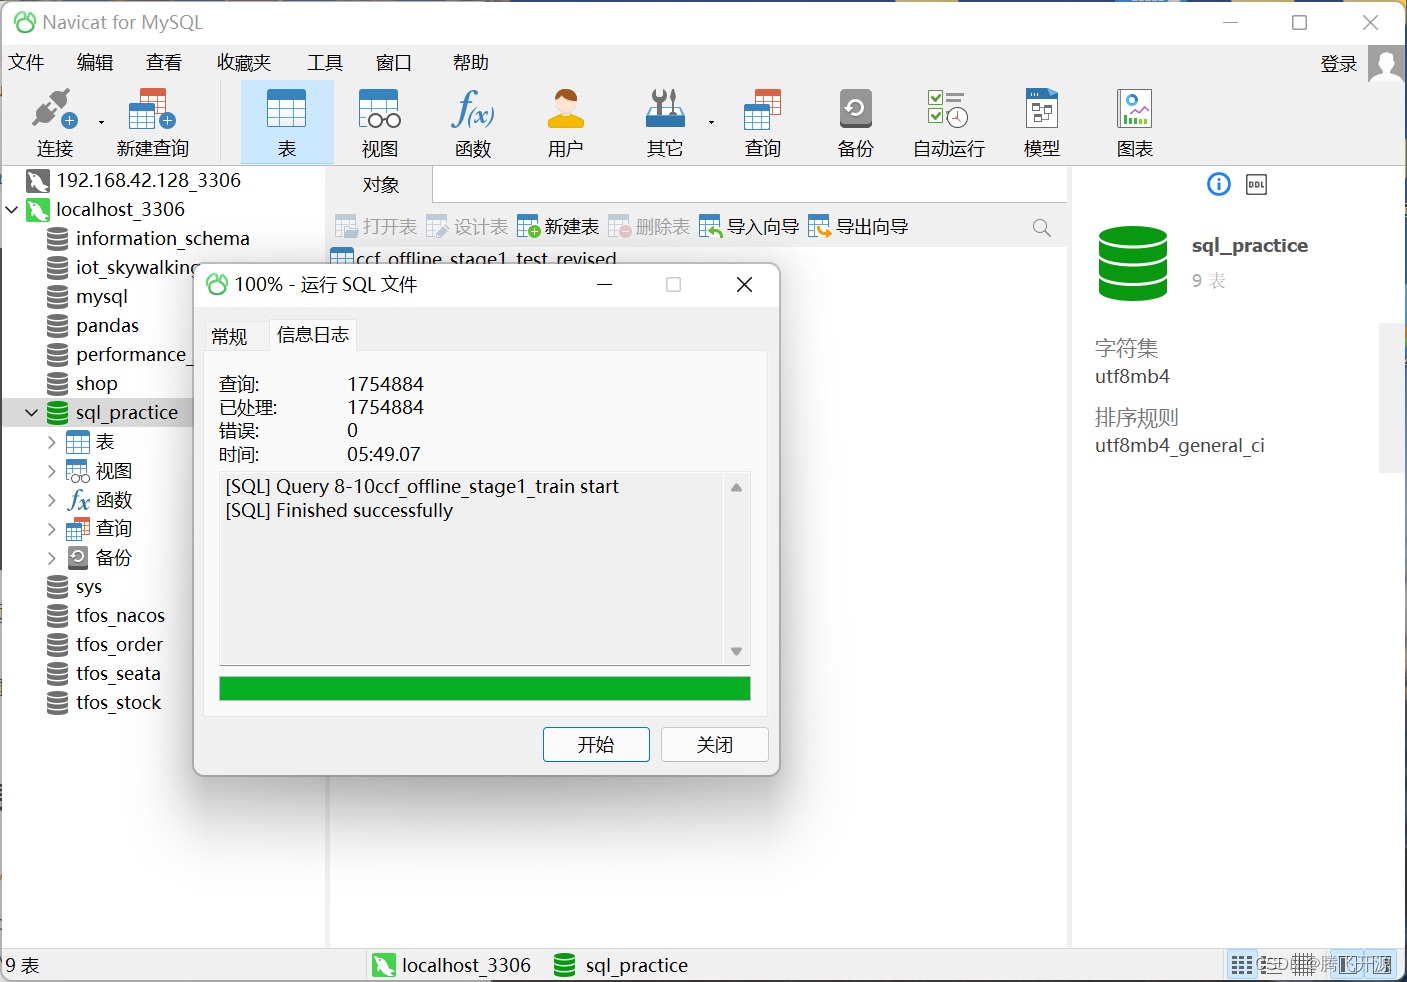Collapse the sql_practice database node

31,413
